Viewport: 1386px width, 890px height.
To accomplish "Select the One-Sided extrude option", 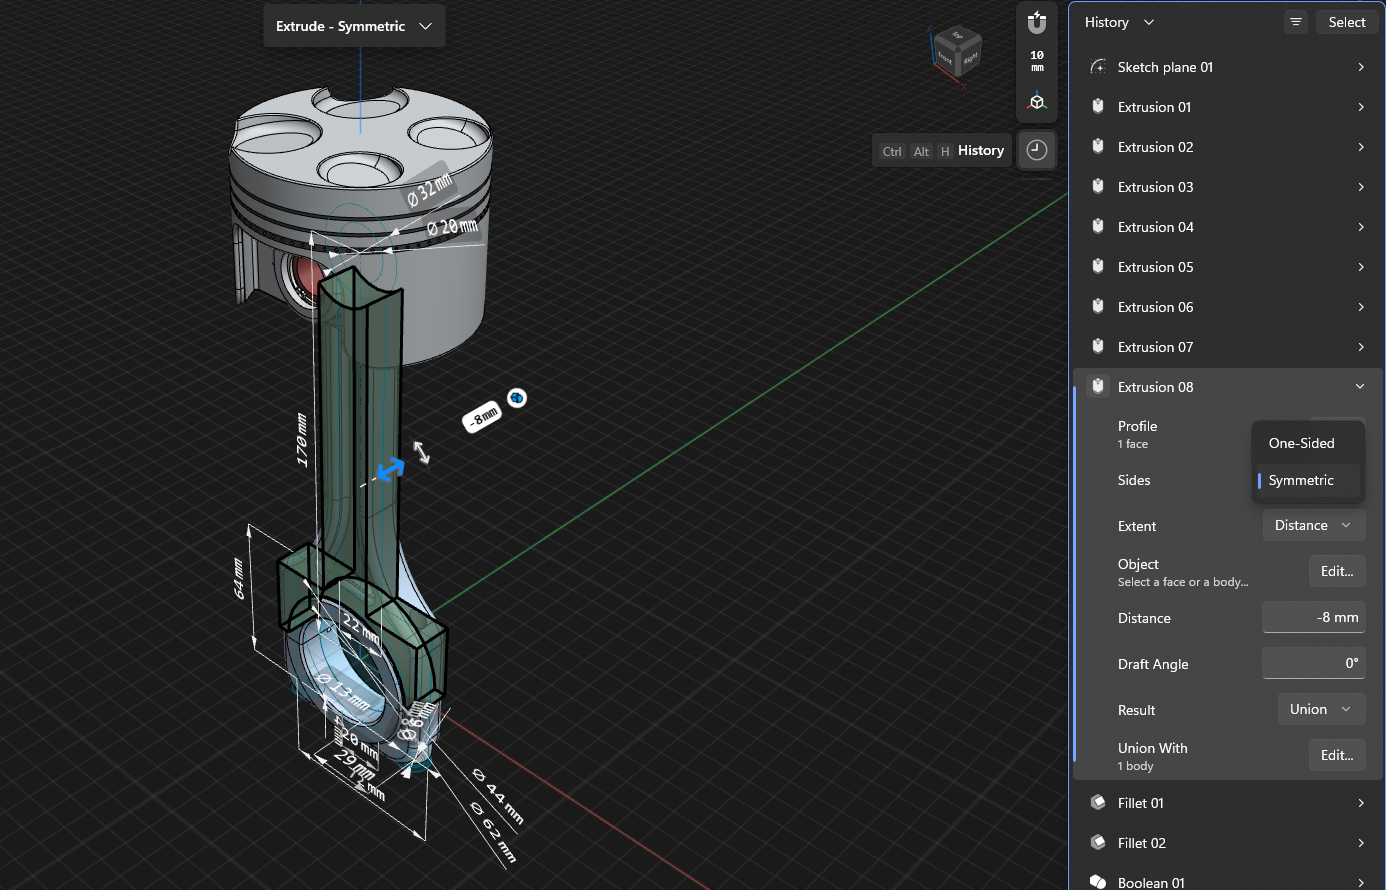I will (x=1301, y=442).
